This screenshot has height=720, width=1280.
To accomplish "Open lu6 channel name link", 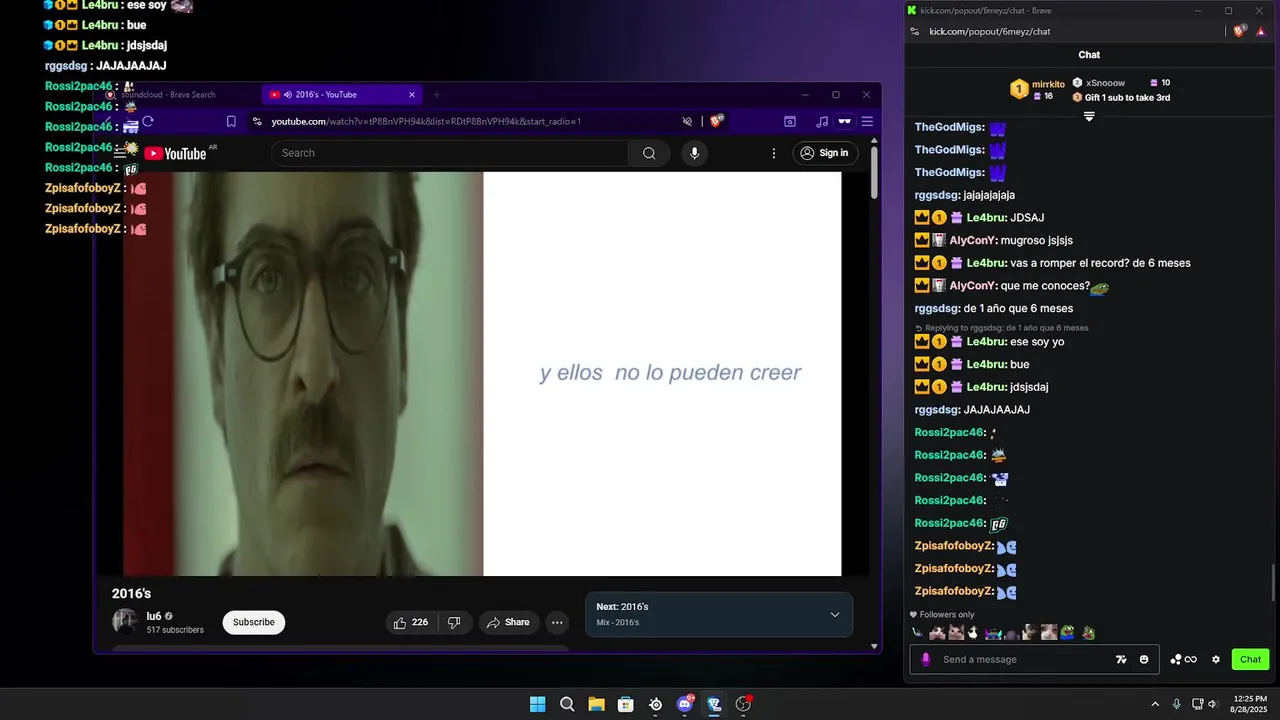I will tap(154, 616).
